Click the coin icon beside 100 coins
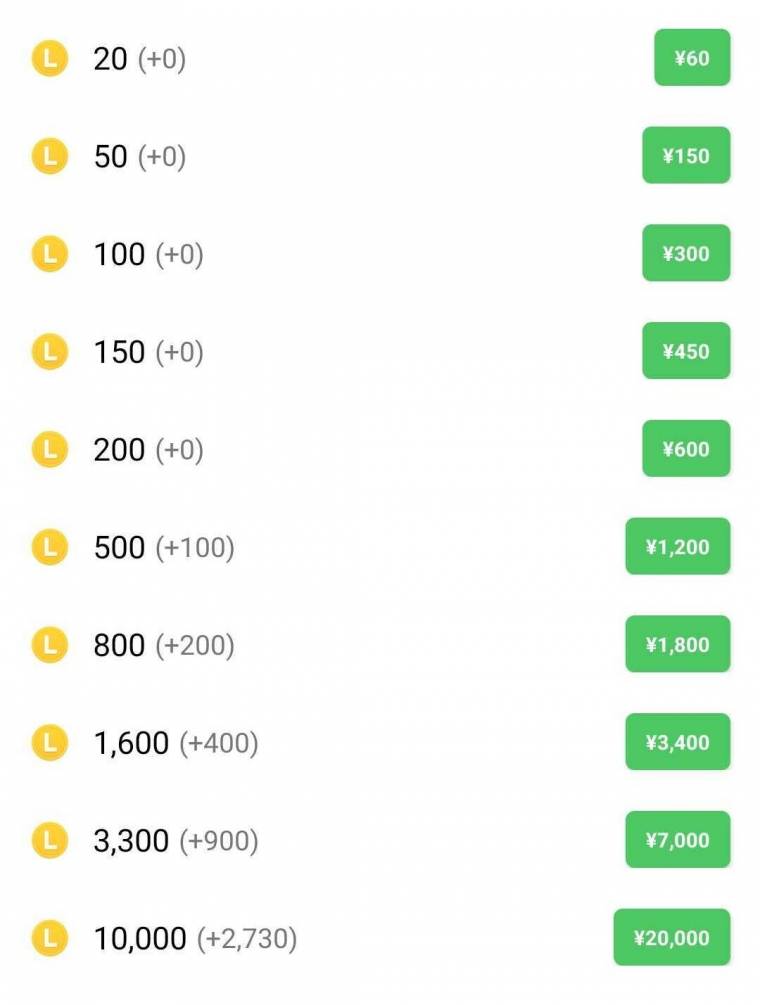Screen dimensions: 760x1005 point(50,255)
